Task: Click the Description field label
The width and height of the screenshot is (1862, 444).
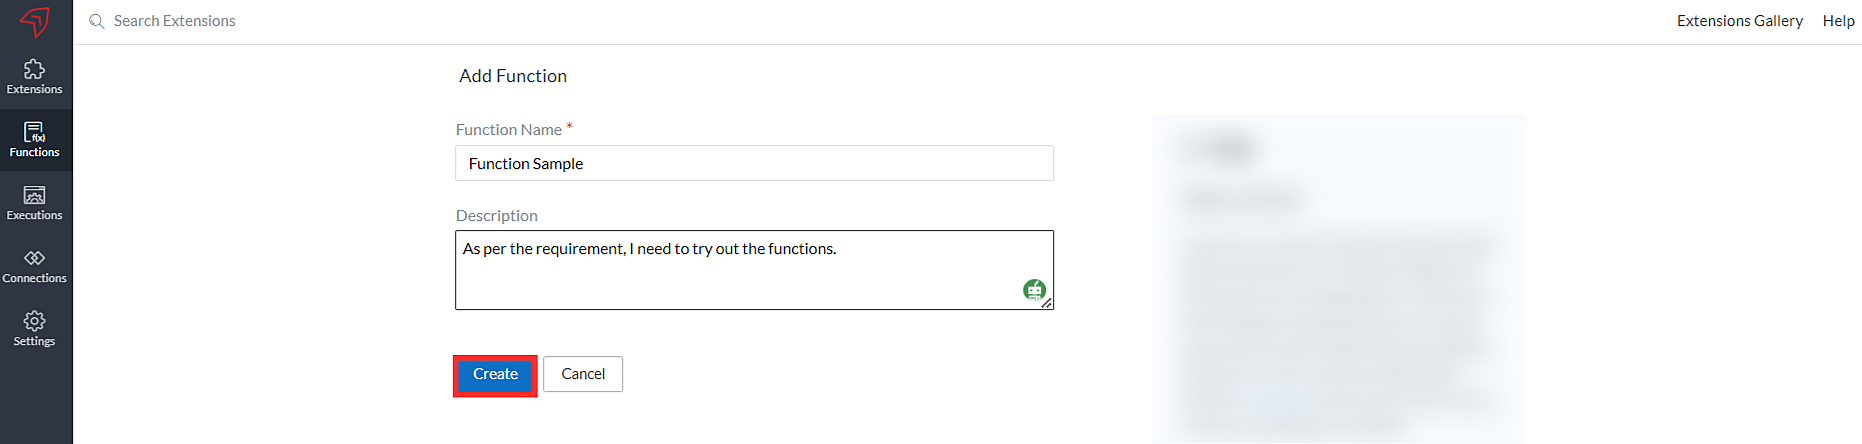Action: click(497, 216)
